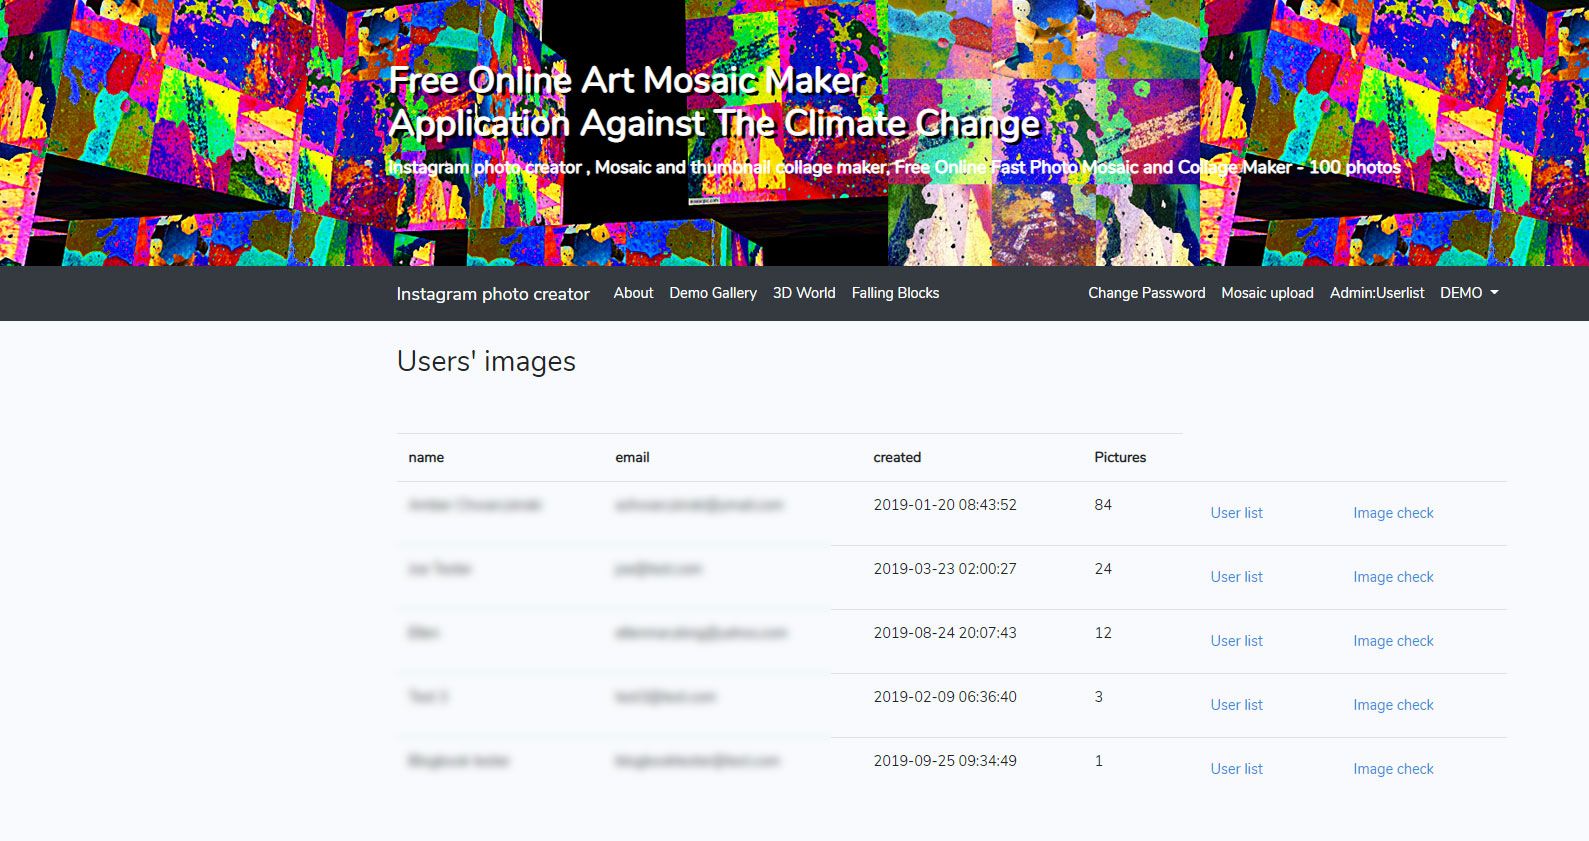1589x841 pixels.
Task: Open User list for user created 2019-08-24
Action: [1236, 641]
